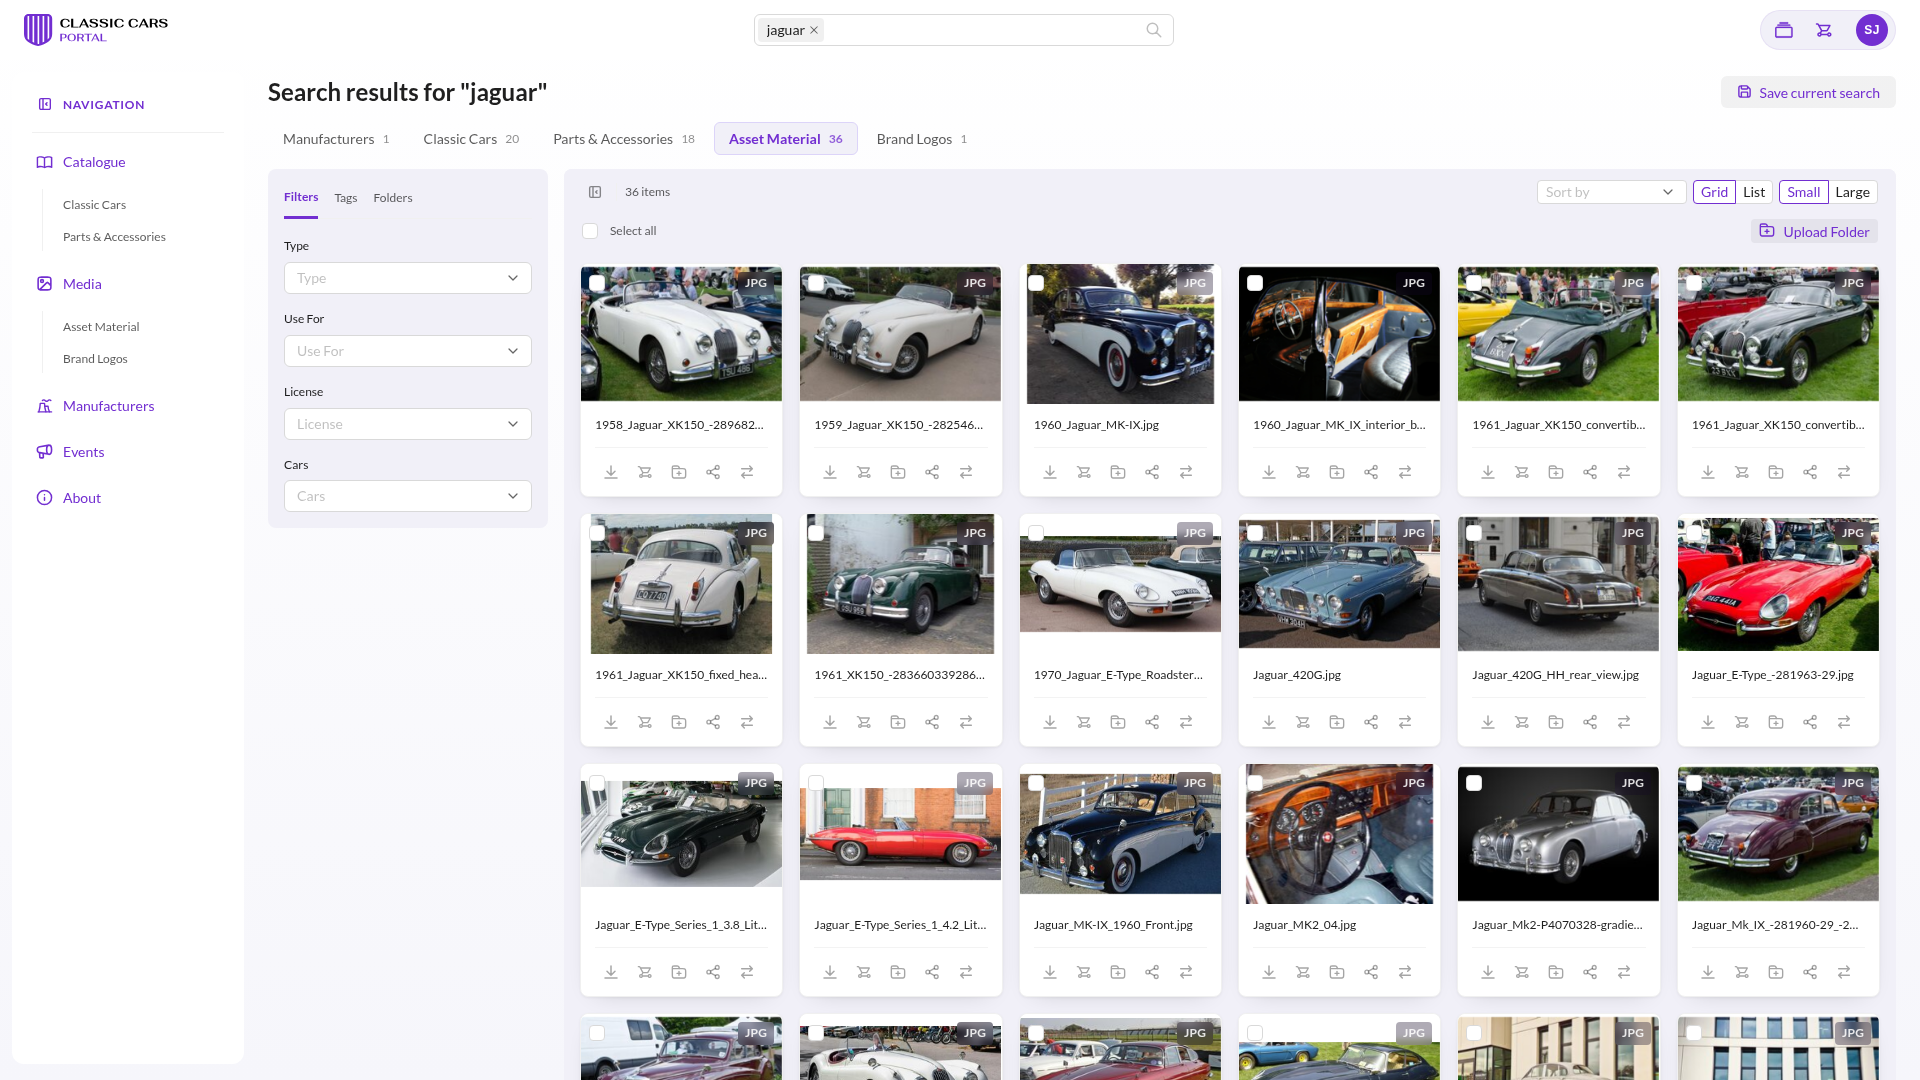The height and width of the screenshot is (1080, 1920).
Task: Switch to the Classic Cars results tab
Action: pos(471,139)
